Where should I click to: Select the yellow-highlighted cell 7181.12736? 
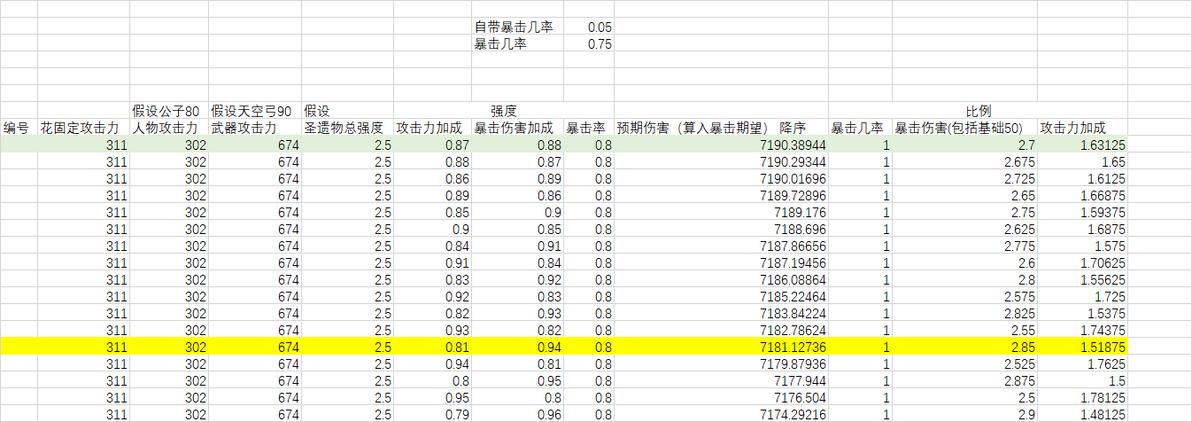coord(721,347)
